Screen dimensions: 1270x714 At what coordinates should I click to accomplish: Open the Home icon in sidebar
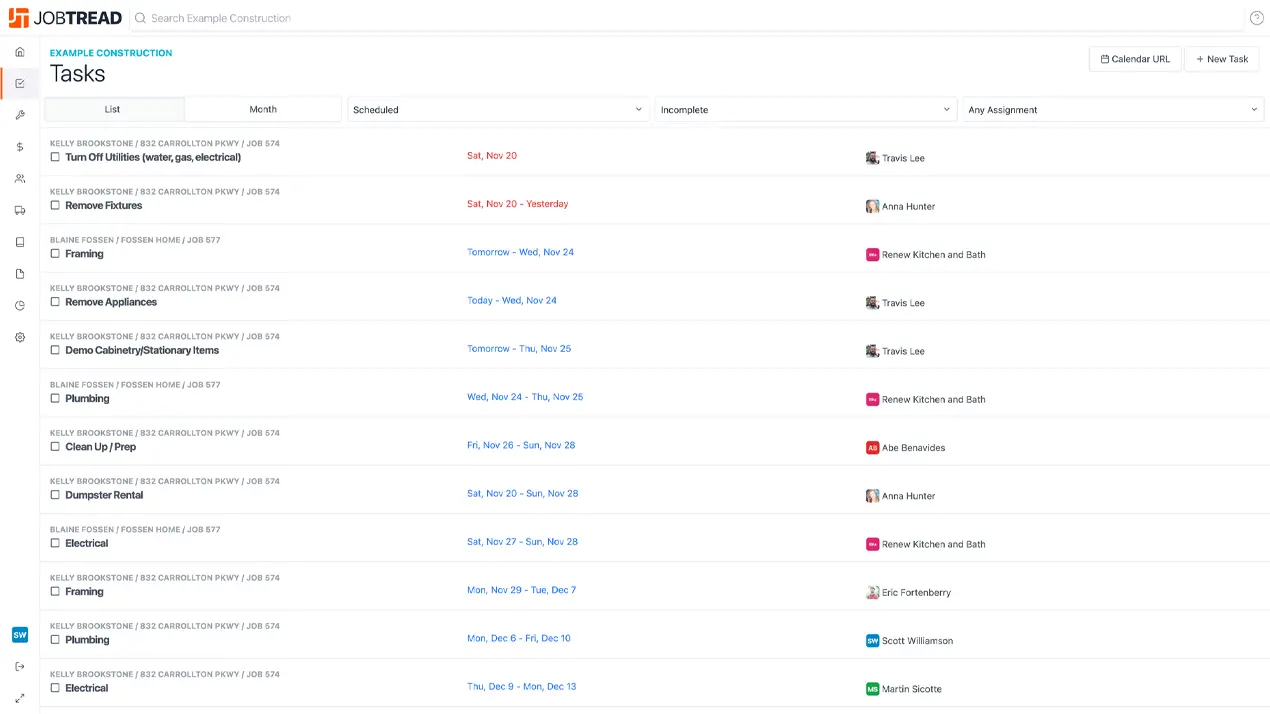point(20,52)
